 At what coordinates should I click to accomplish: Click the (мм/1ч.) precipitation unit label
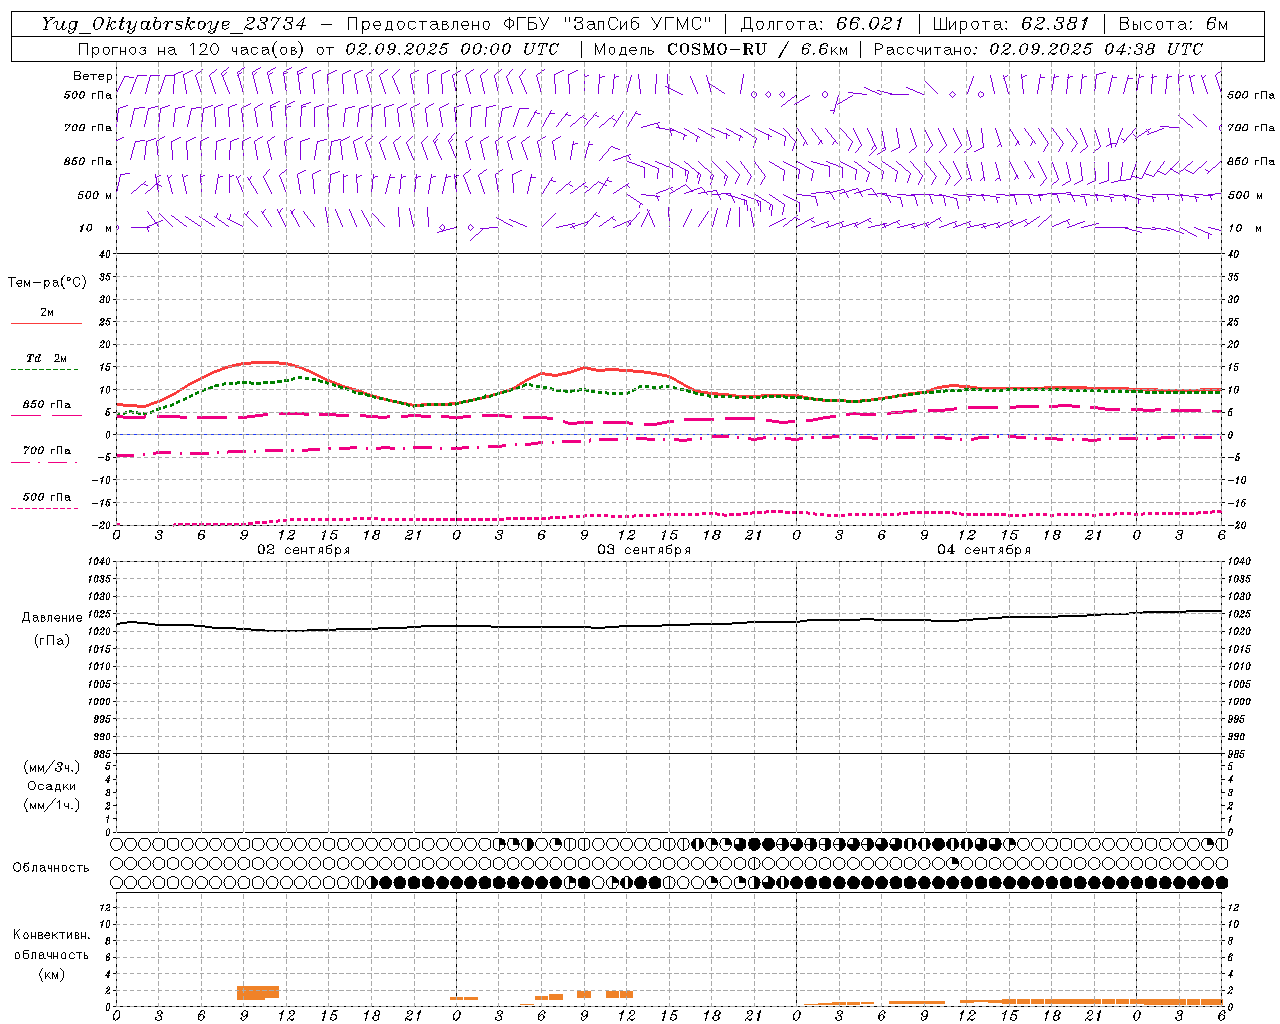52,805
